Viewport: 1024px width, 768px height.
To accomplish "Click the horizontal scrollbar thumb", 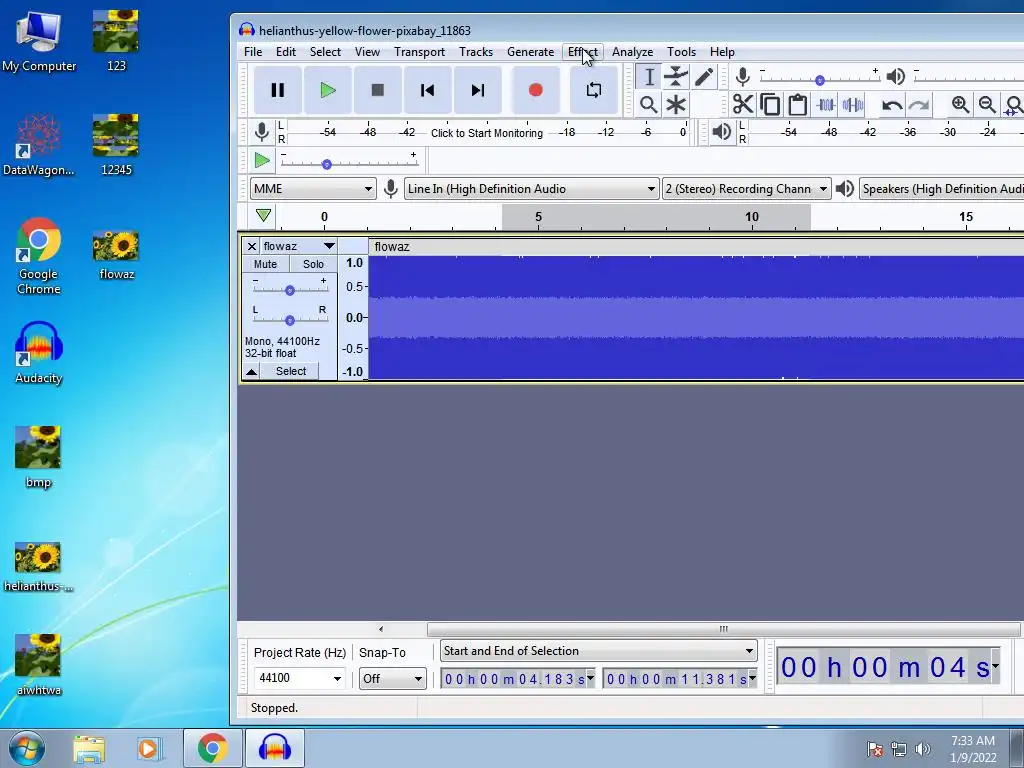I will point(723,629).
